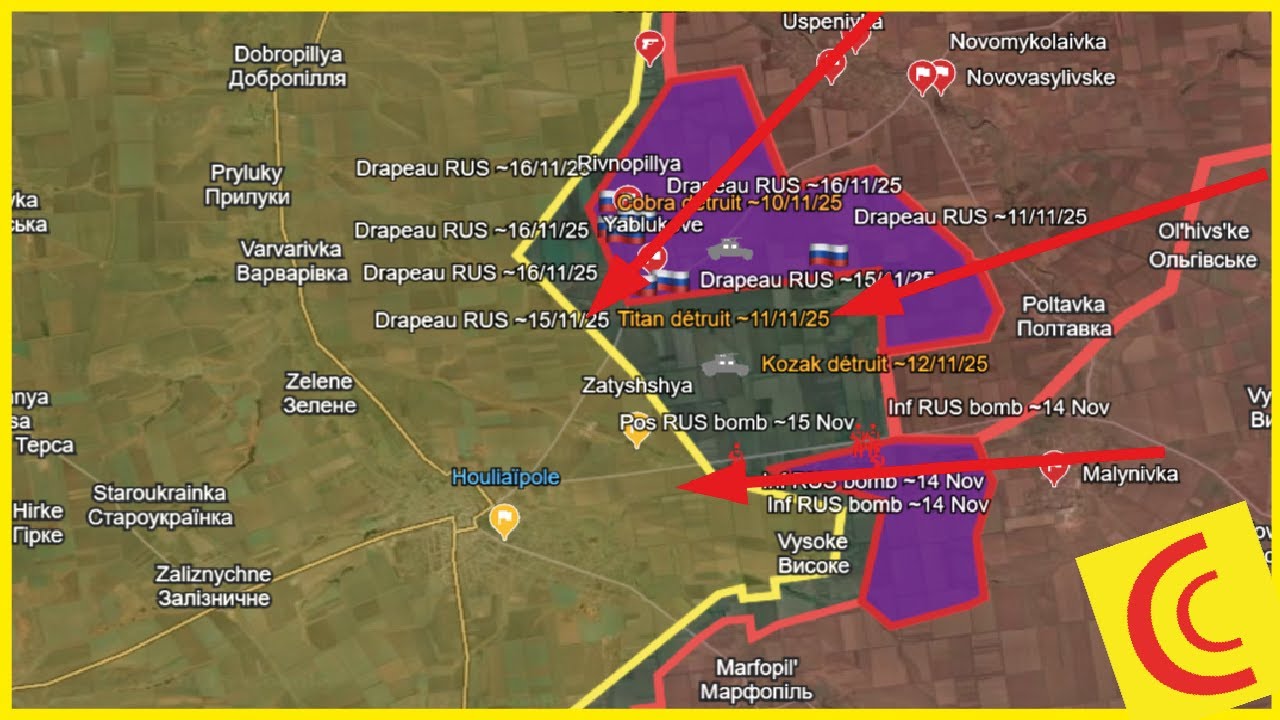Select the Vysoke village label
Image resolution: width=1280 pixels, height=720 pixels.
click(813, 554)
